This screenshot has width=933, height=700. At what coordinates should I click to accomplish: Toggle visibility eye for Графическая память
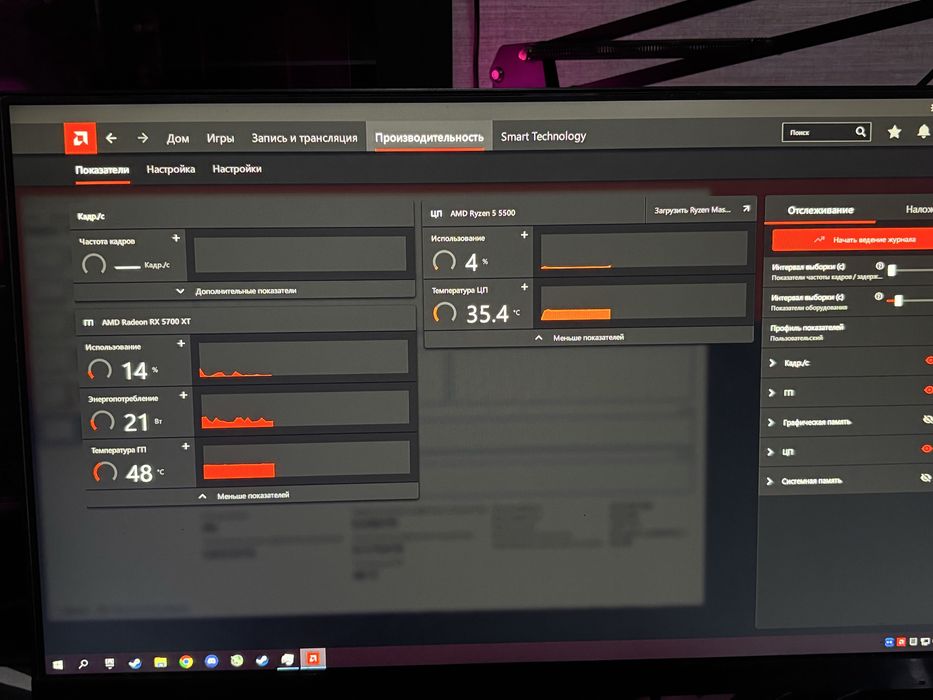[x=928, y=420]
